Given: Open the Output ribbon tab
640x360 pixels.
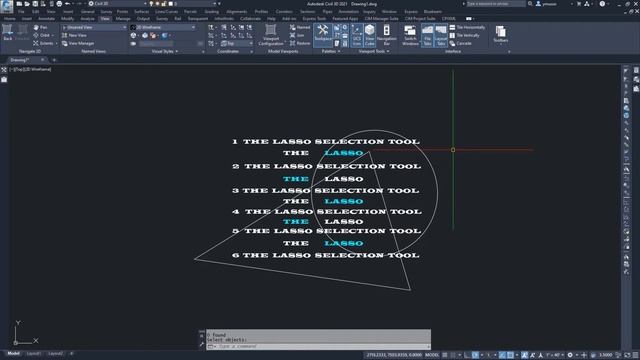Looking at the screenshot, I should pyautogui.click(x=143, y=19).
